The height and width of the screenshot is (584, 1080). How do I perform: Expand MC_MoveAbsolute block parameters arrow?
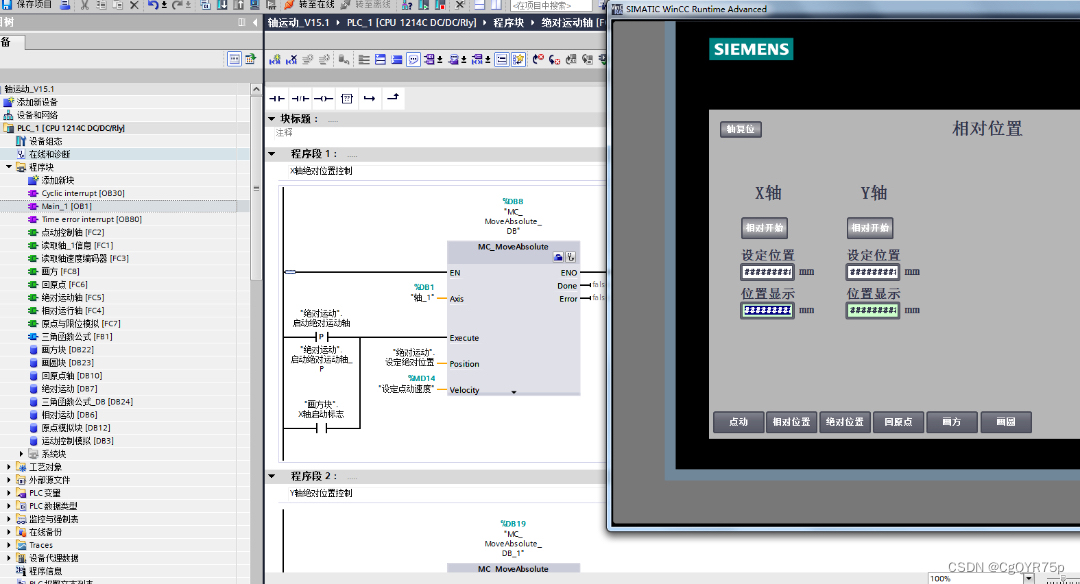[x=514, y=392]
